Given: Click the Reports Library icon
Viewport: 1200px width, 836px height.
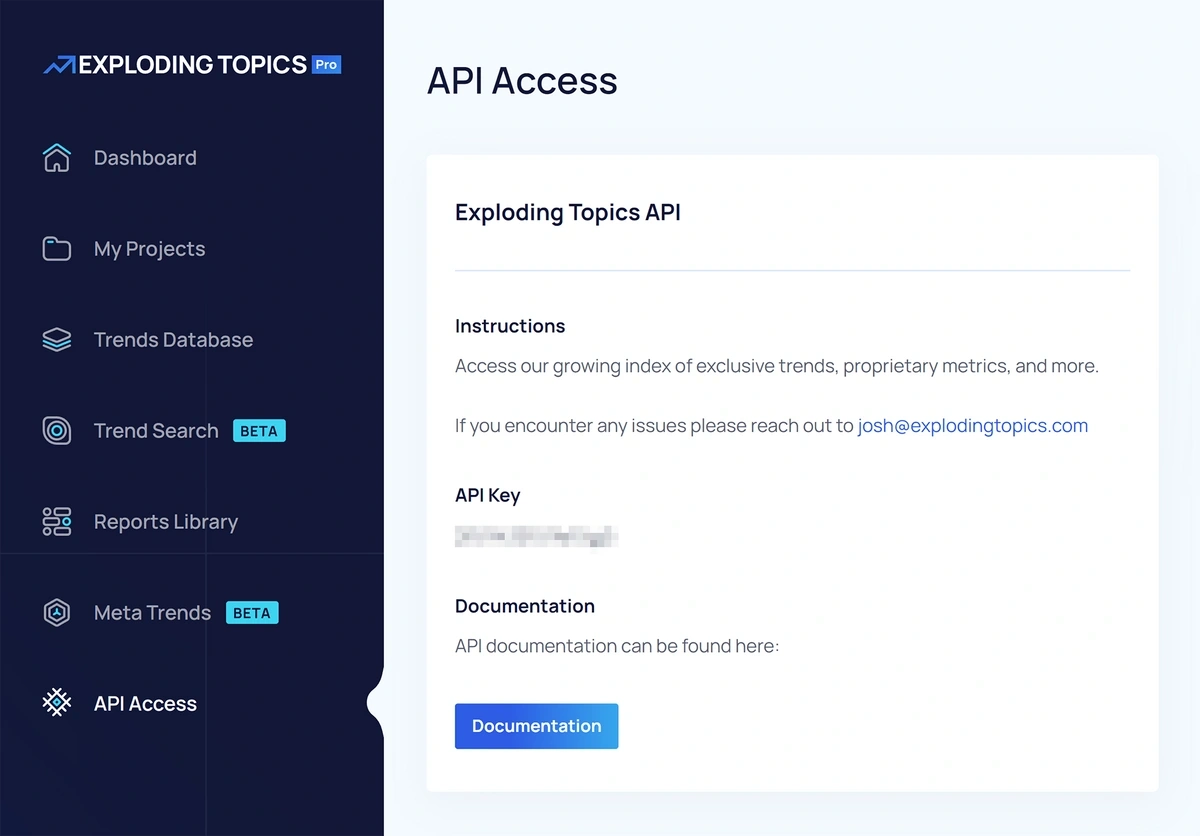Looking at the screenshot, I should 57,522.
